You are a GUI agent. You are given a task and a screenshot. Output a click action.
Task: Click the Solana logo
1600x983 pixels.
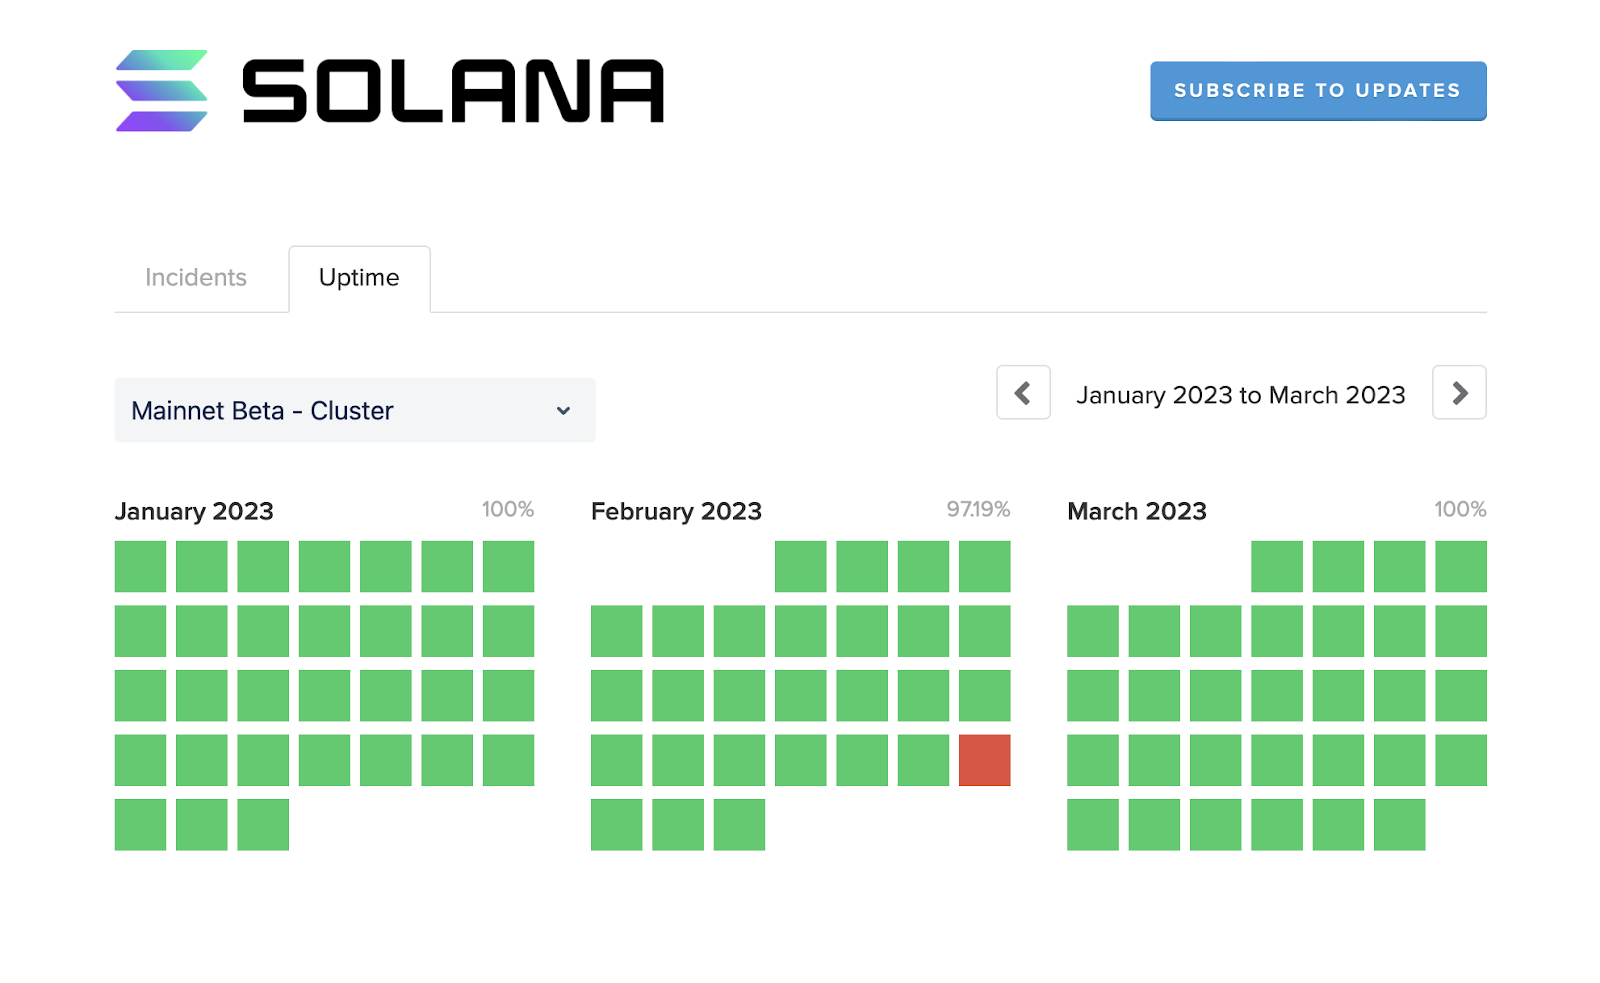[x=389, y=90]
